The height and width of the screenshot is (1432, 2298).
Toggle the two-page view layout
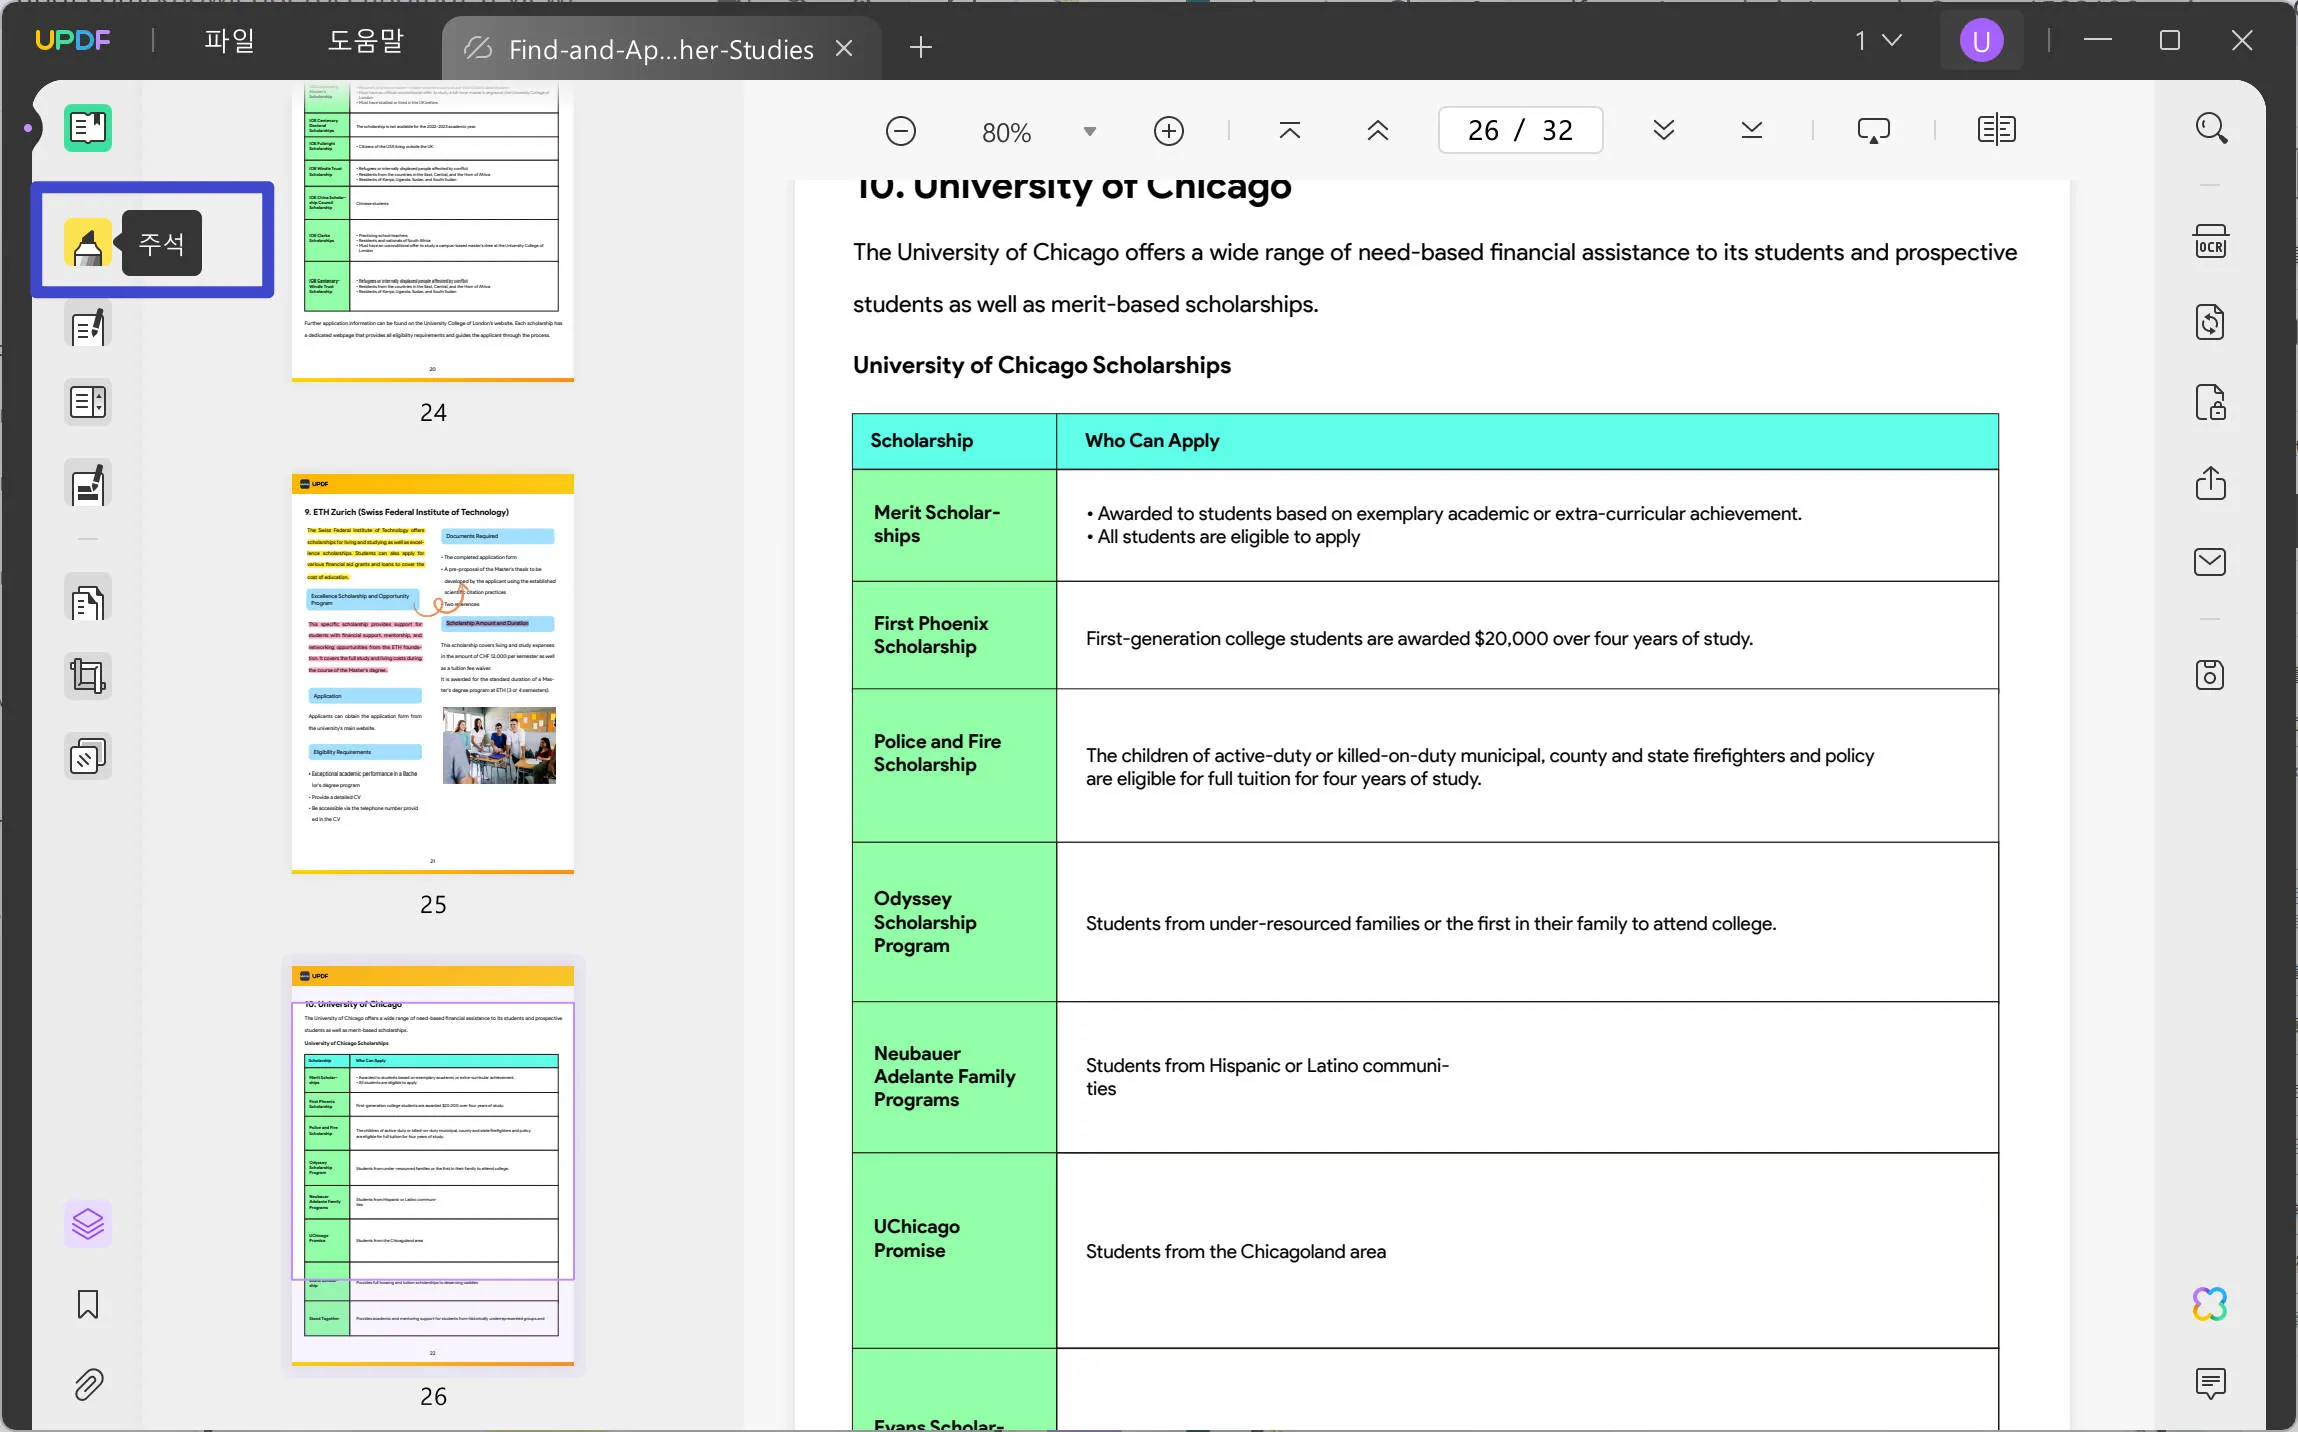click(1997, 131)
